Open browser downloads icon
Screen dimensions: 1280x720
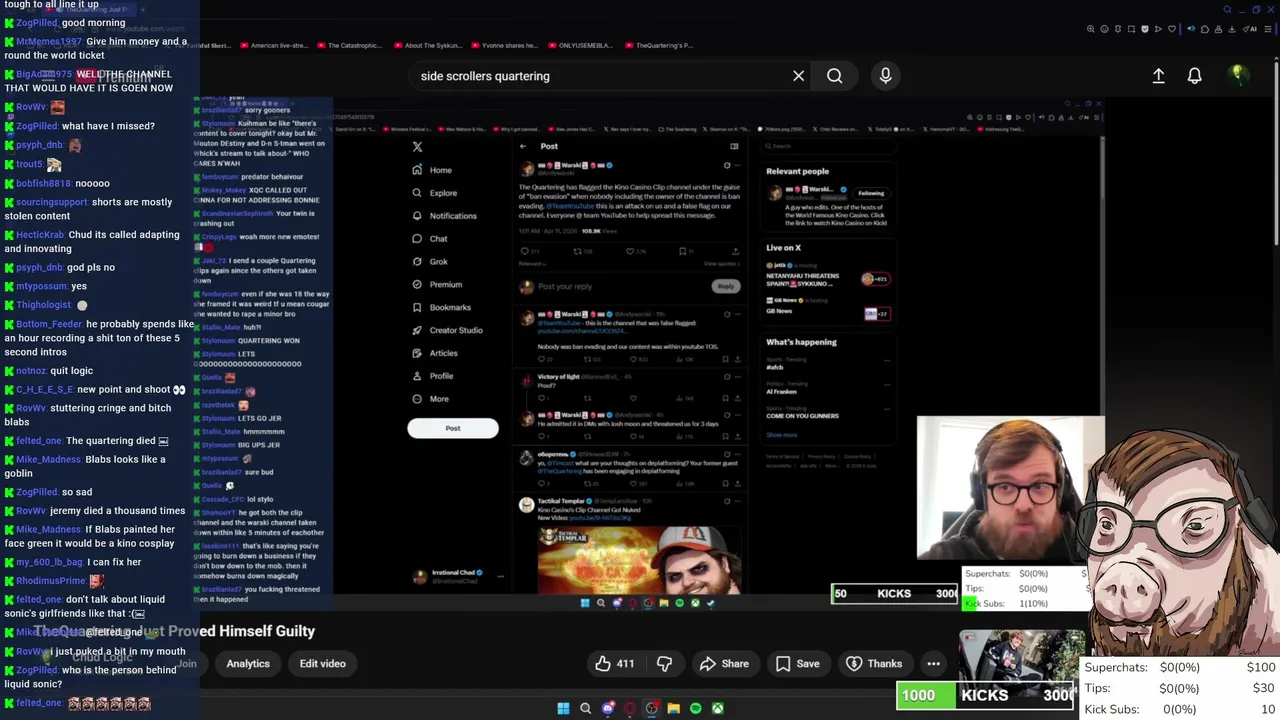click(1231, 29)
